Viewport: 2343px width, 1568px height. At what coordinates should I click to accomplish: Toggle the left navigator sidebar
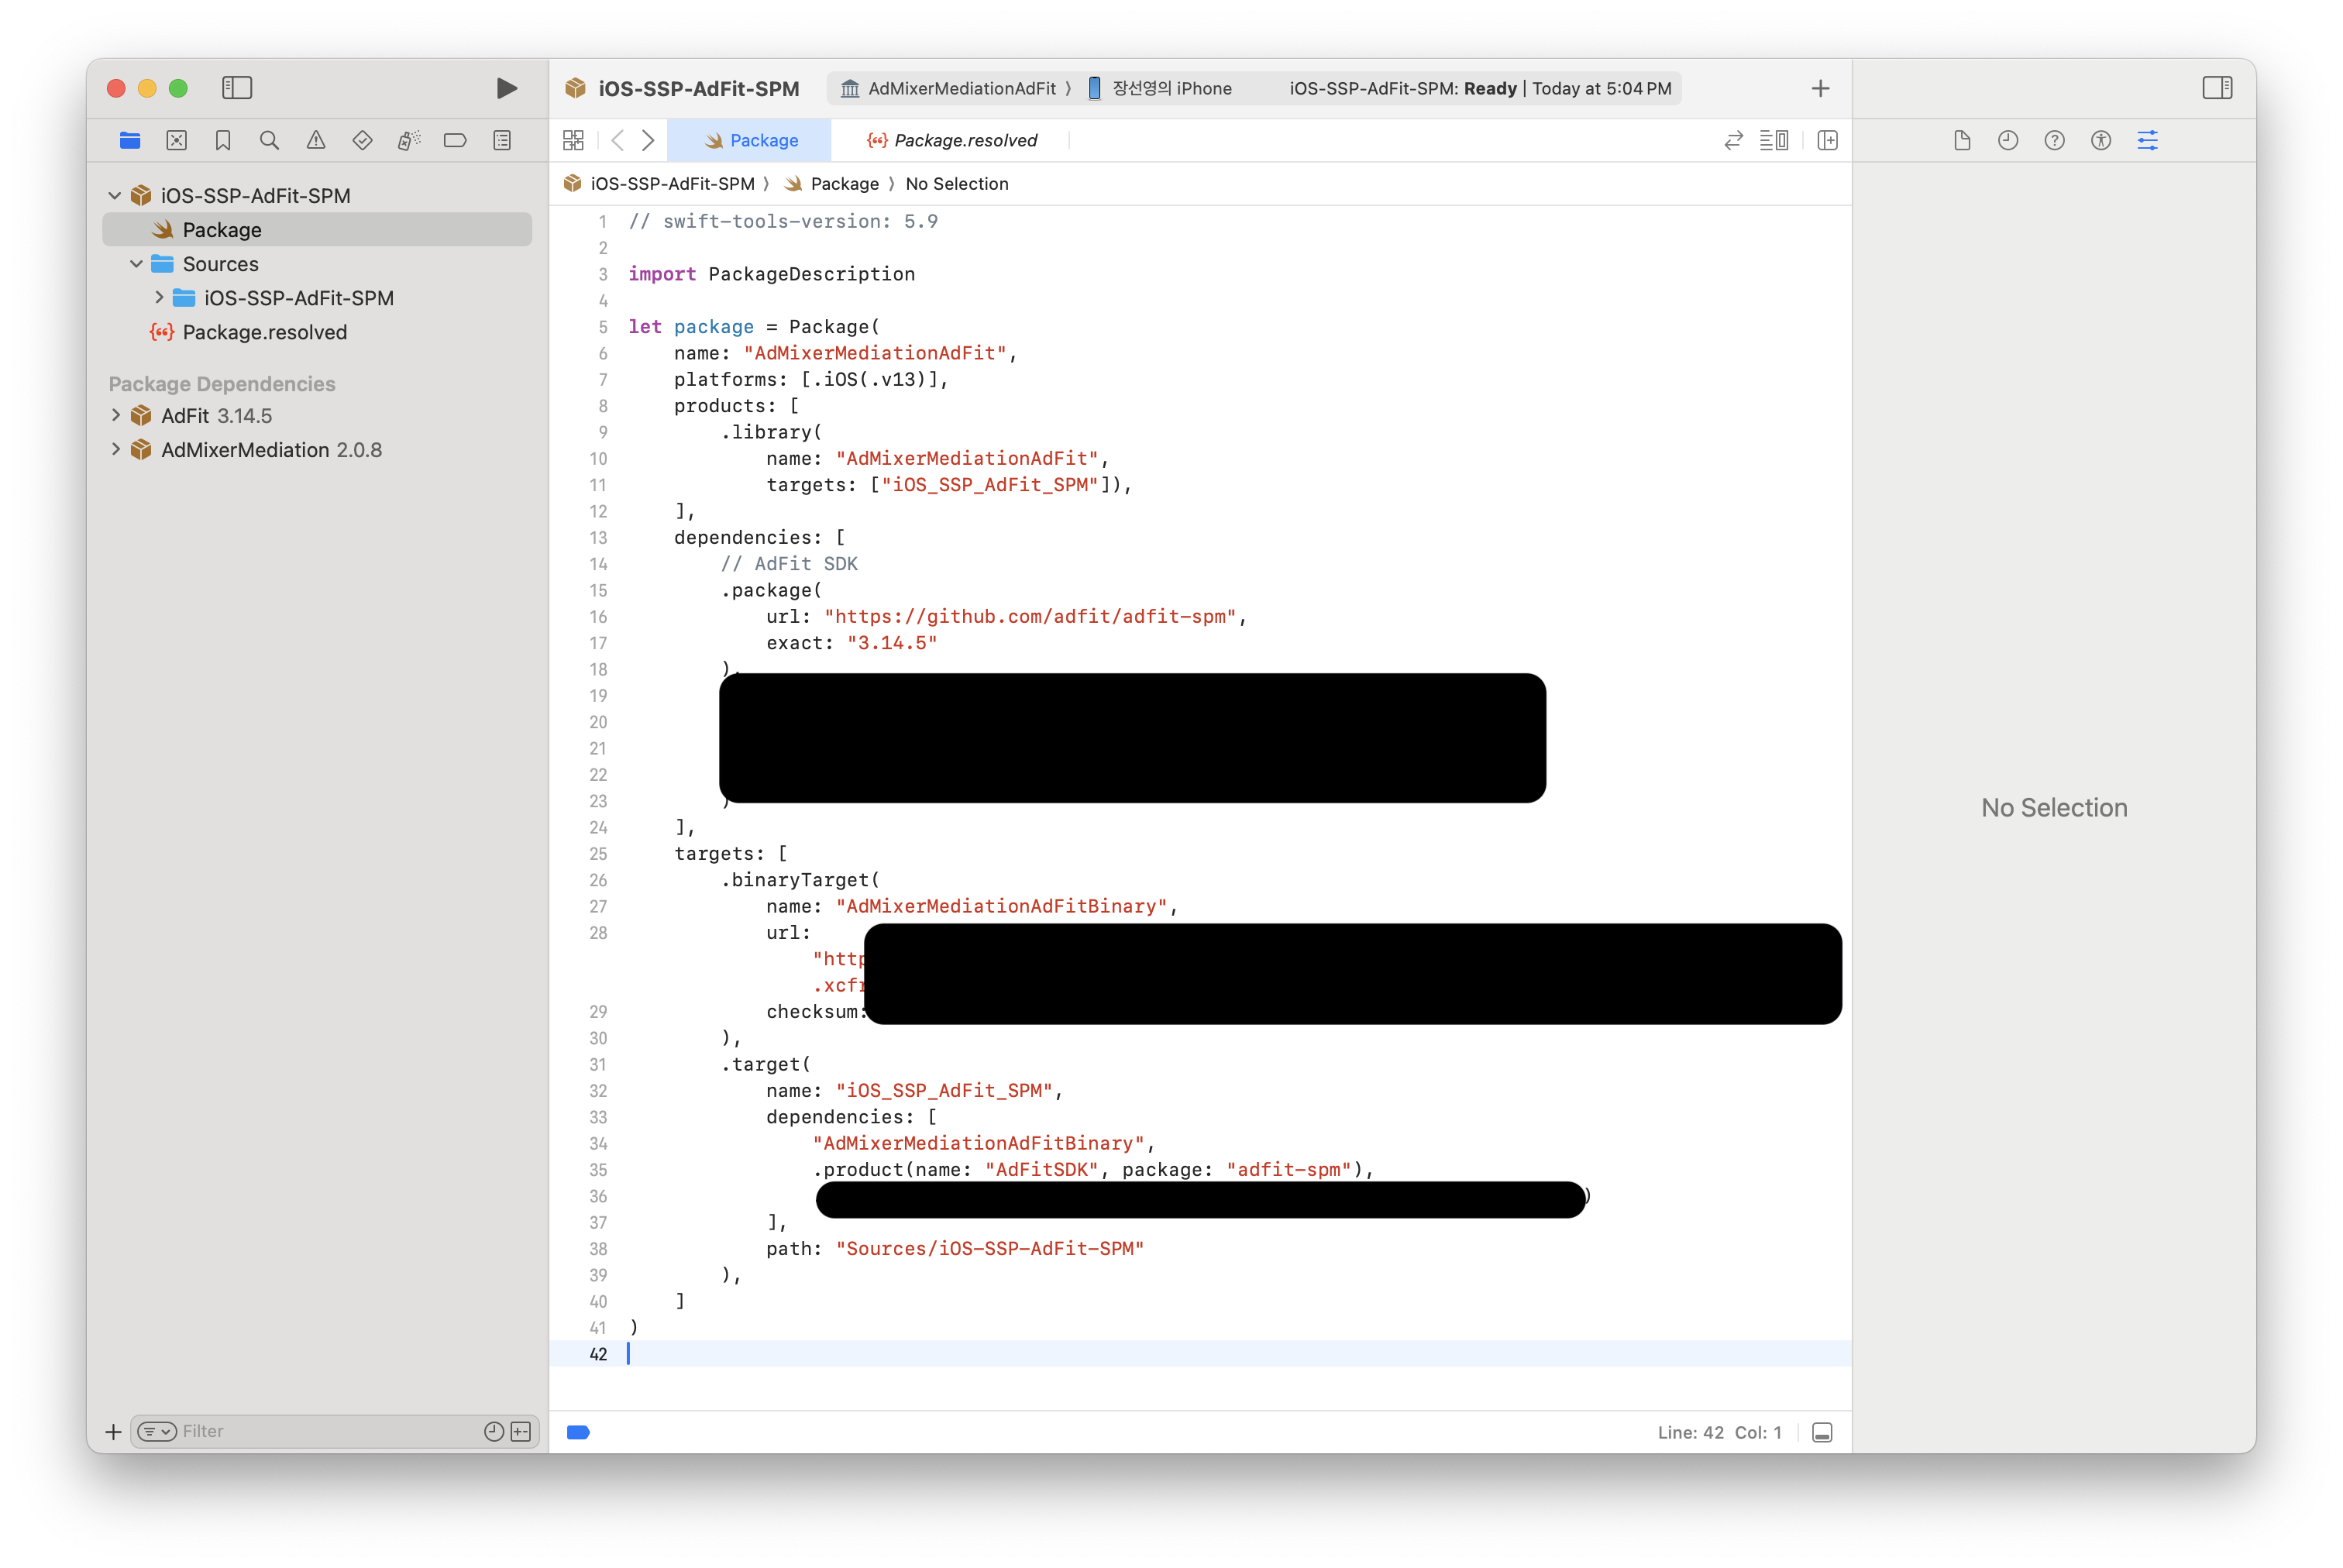click(x=237, y=88)
